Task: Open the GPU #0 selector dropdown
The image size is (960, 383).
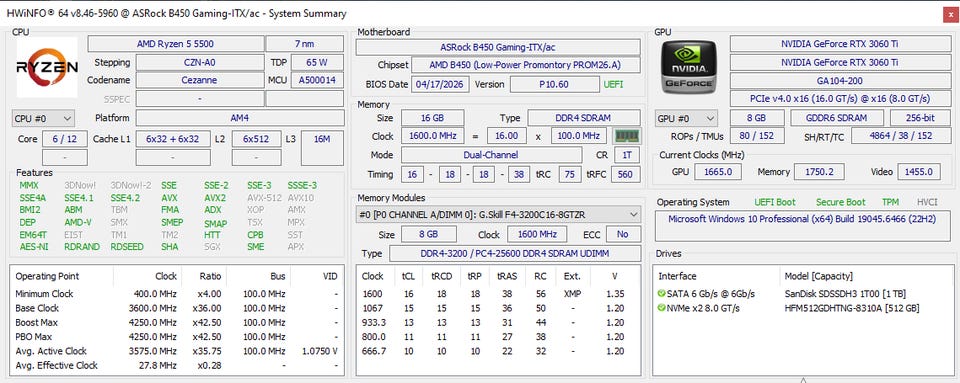Action: coord(686,119)
